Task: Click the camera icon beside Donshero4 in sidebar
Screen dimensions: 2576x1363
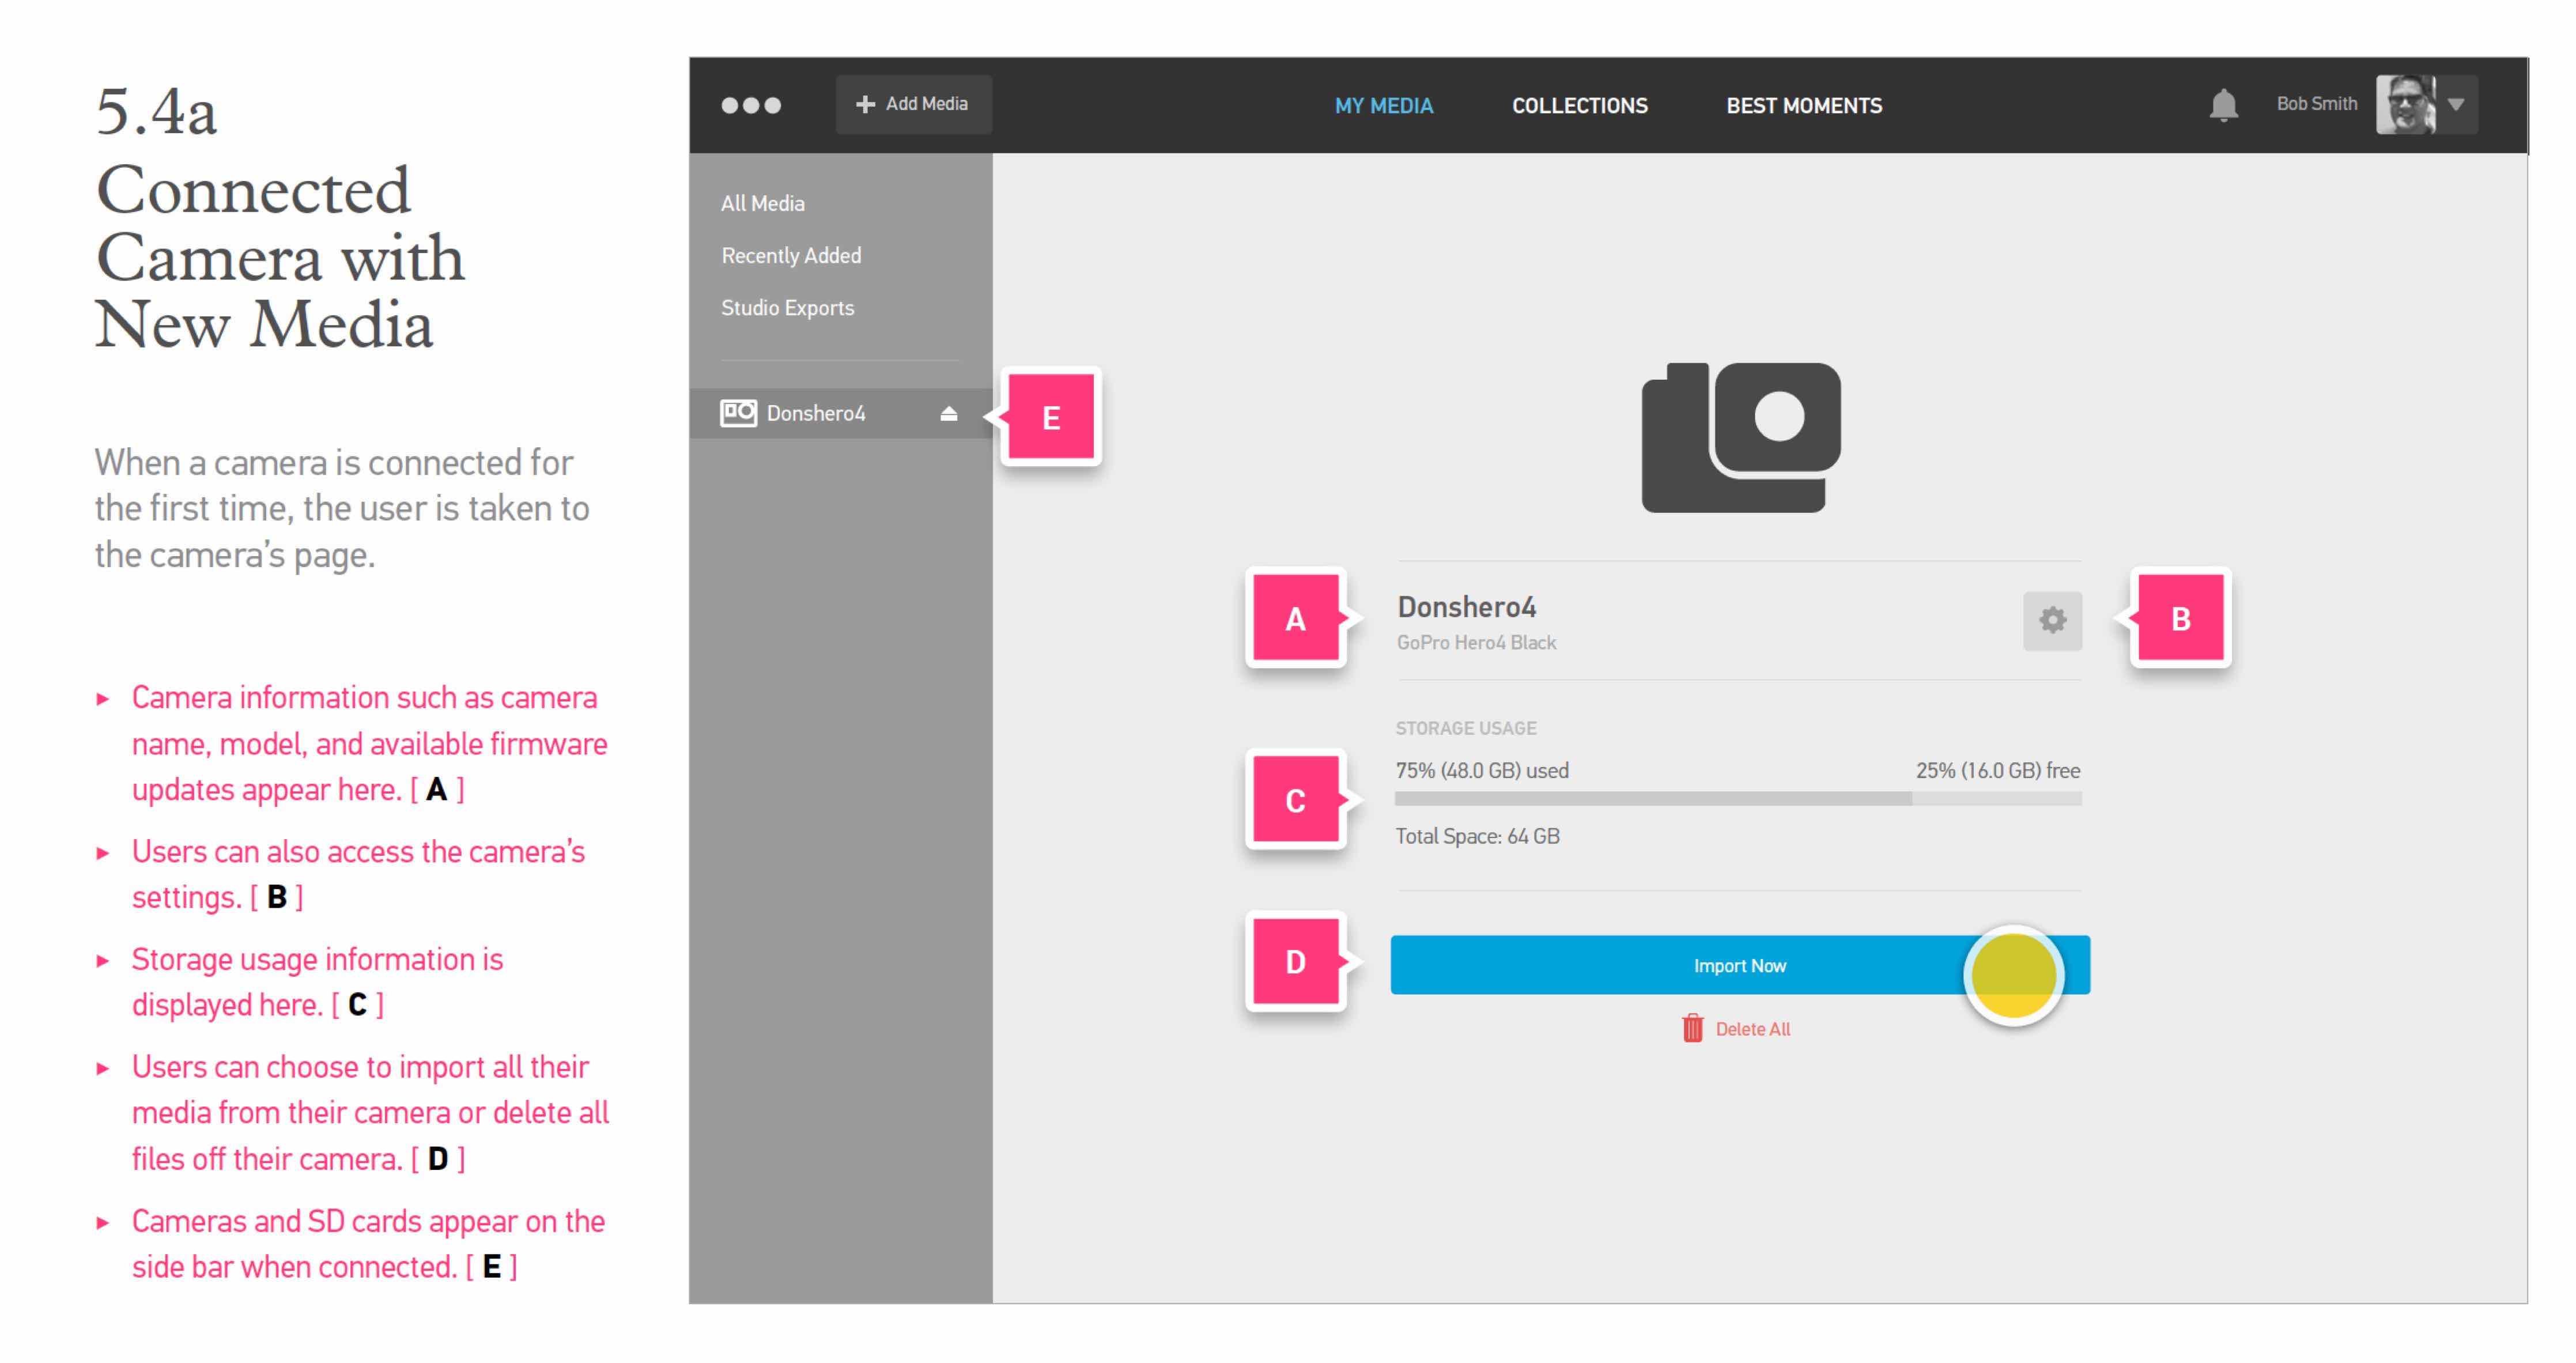Action: tap(738, 413)
